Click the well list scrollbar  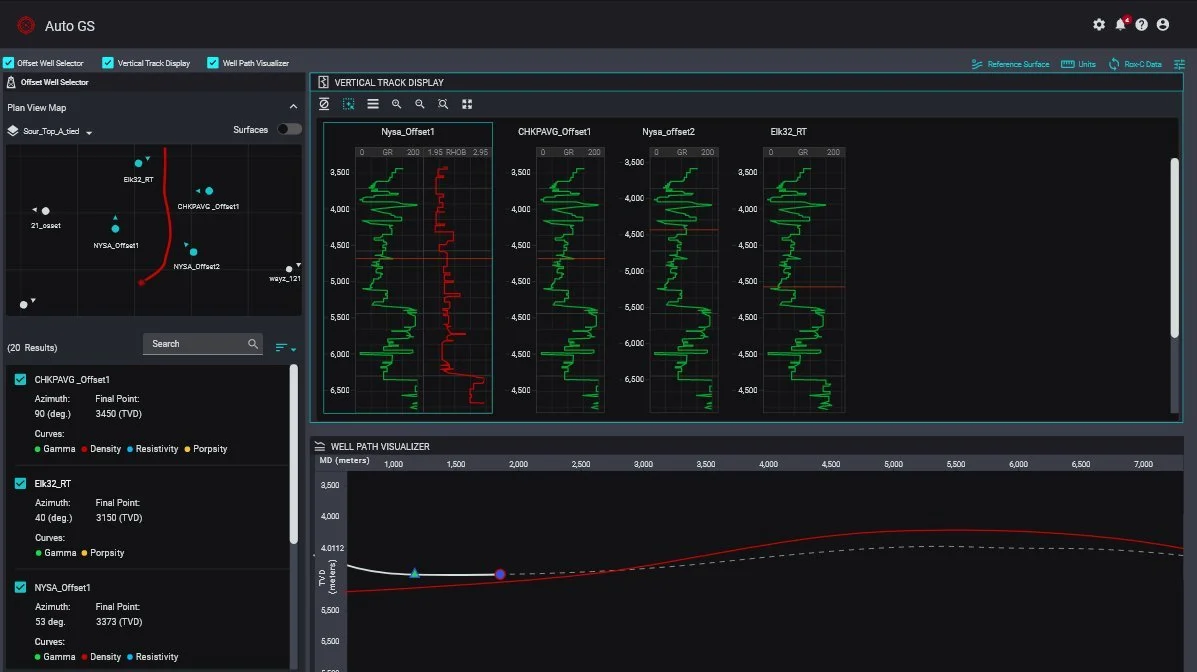pyautogui.click(x=294, y=454)
